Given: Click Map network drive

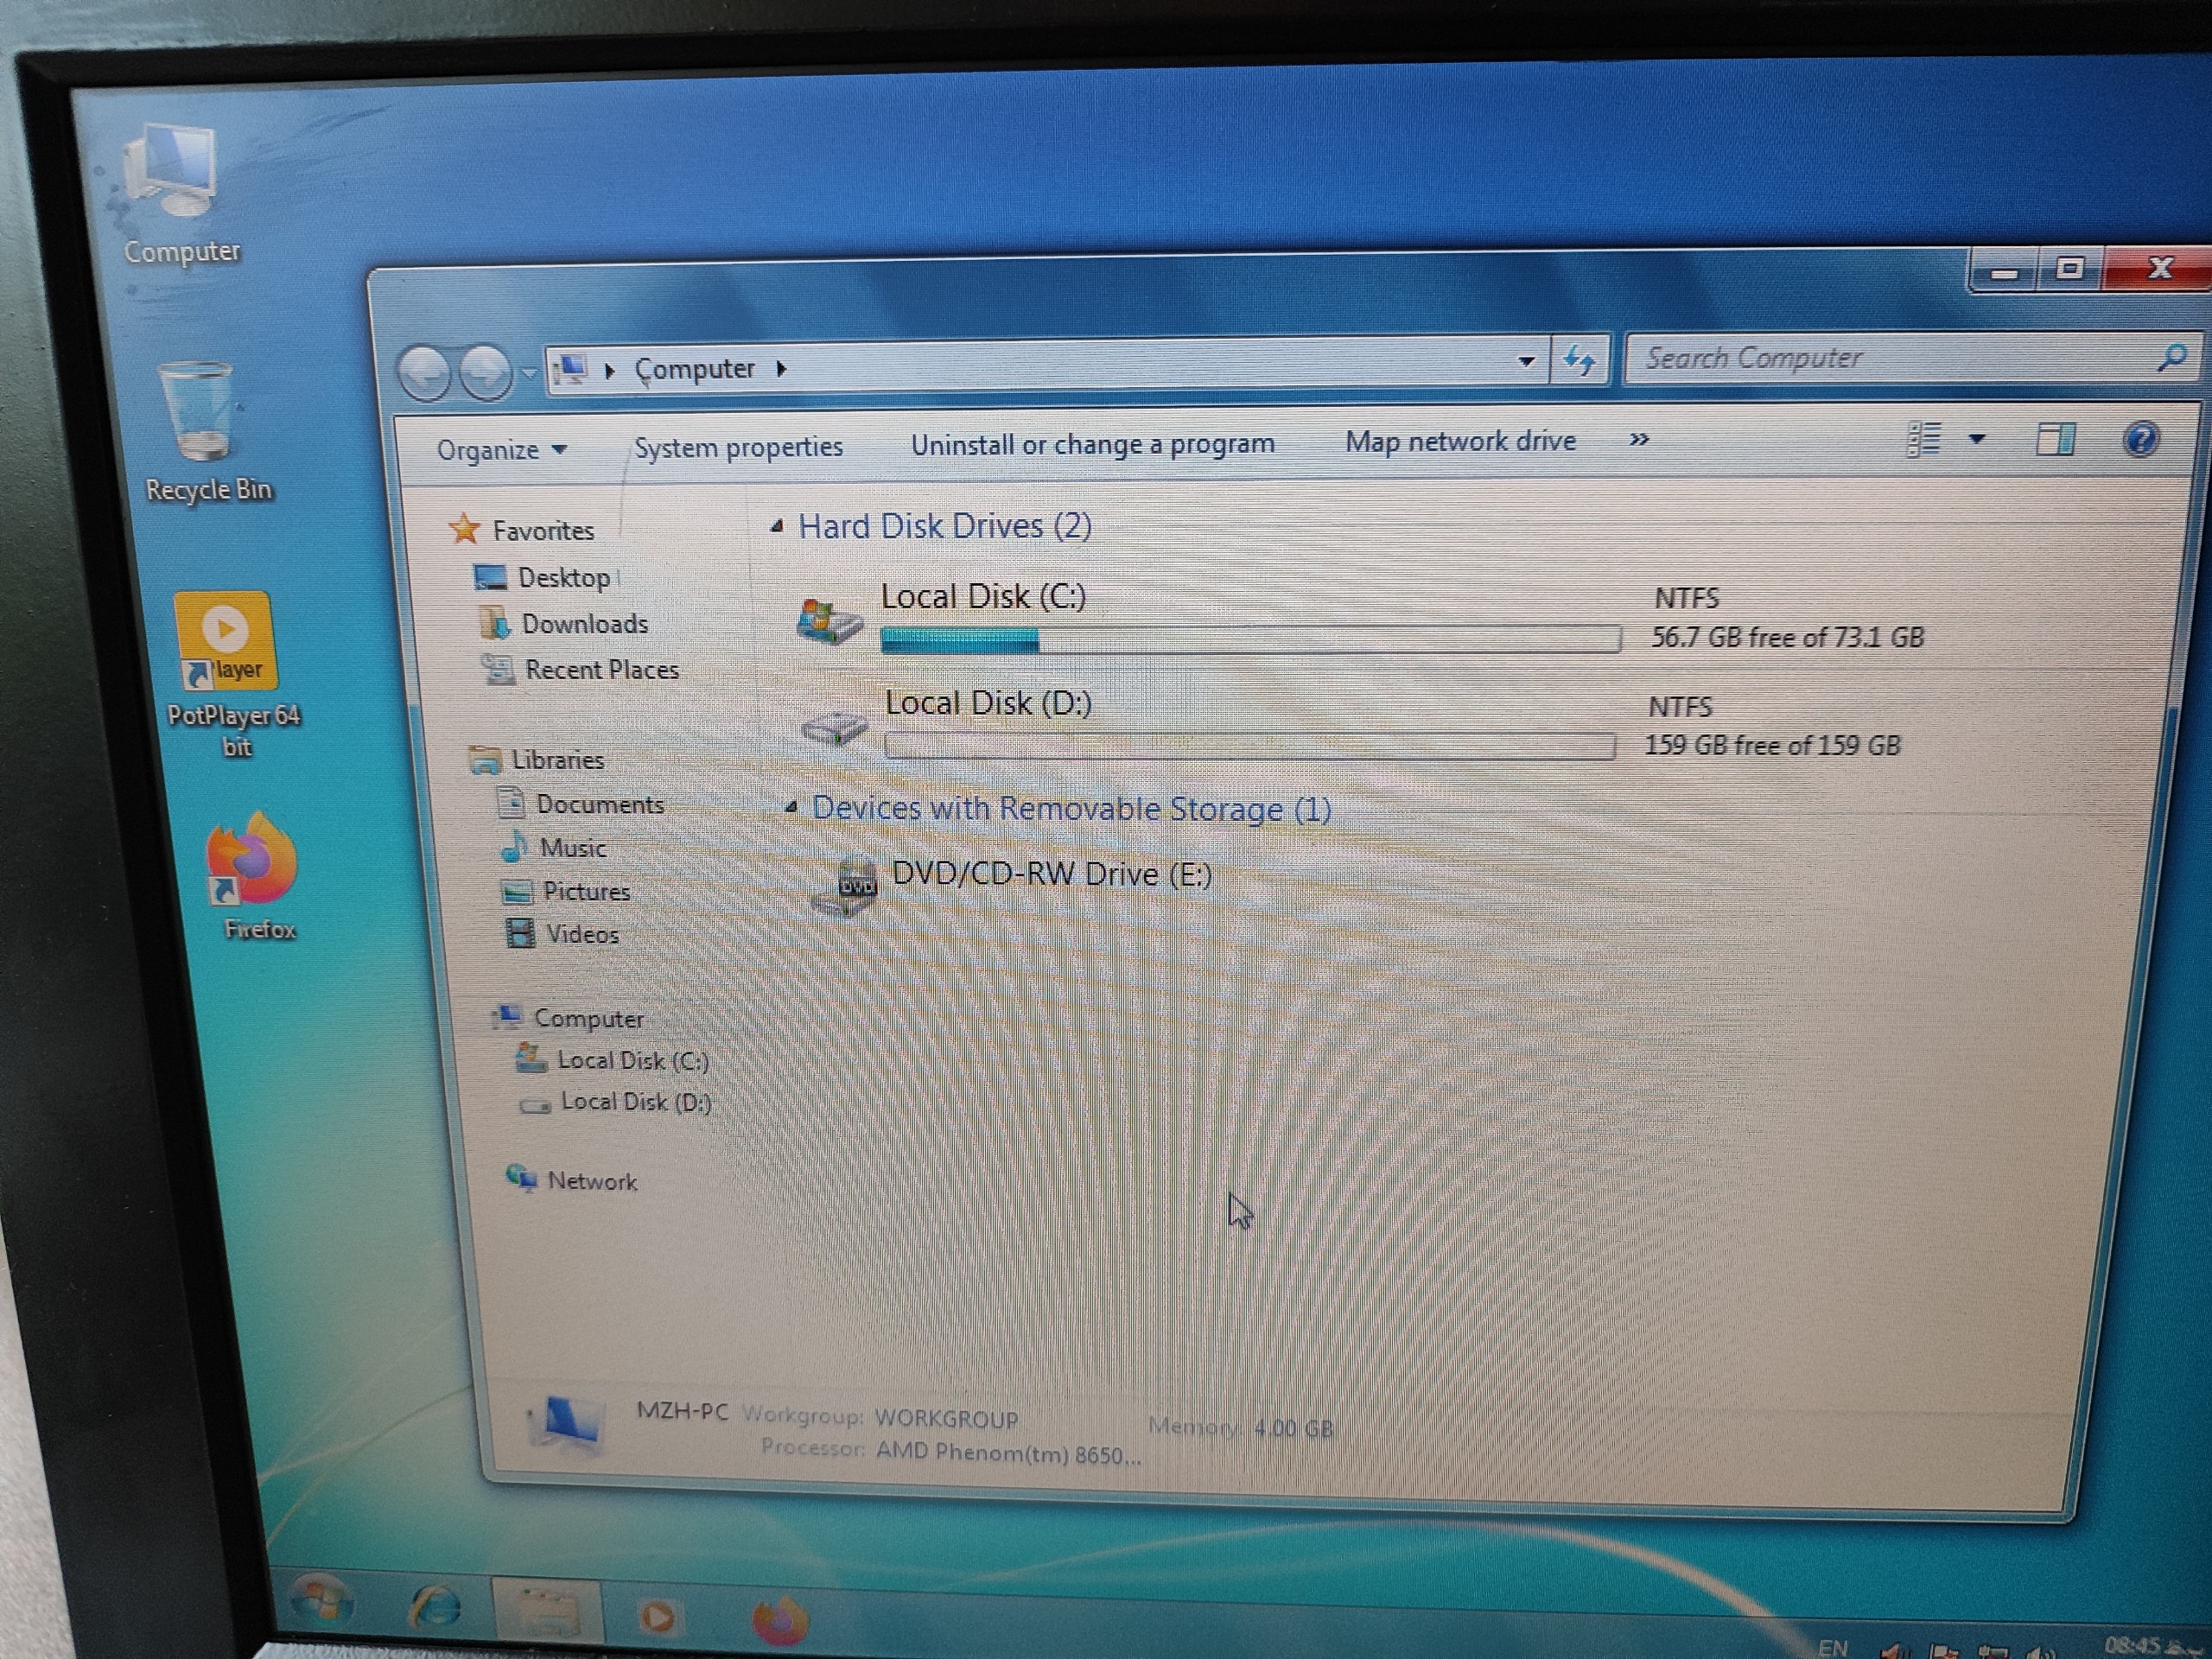Looking at the screenshot, I should pos(1460,441).
